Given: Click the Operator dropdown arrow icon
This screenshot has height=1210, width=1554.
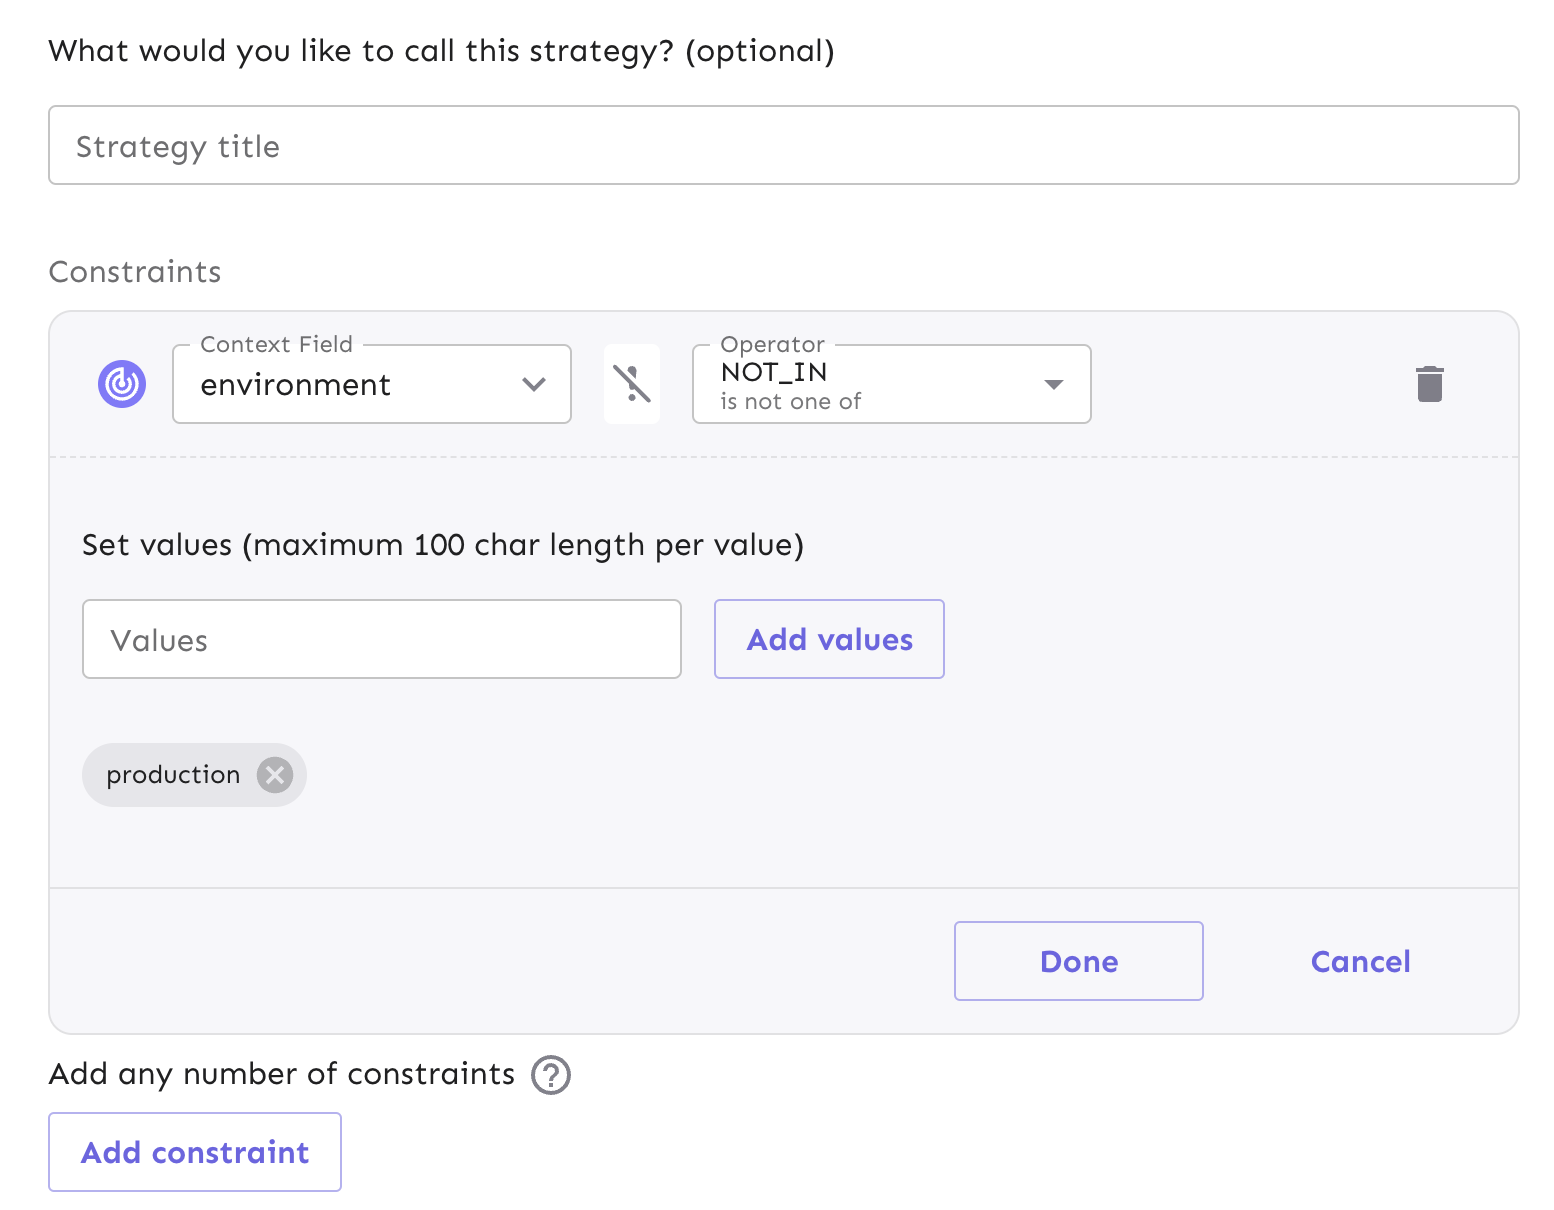Looking at the screenshot, I should 1054,384.
